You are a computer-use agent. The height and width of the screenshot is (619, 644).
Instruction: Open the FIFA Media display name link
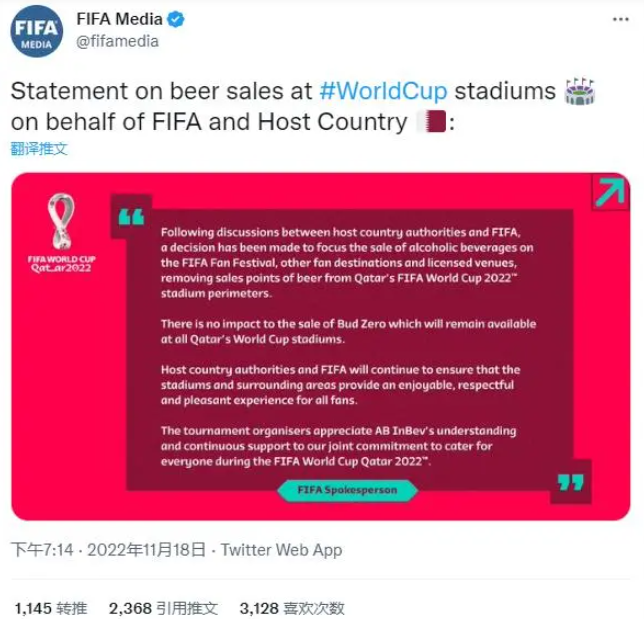tap(122, 20)
